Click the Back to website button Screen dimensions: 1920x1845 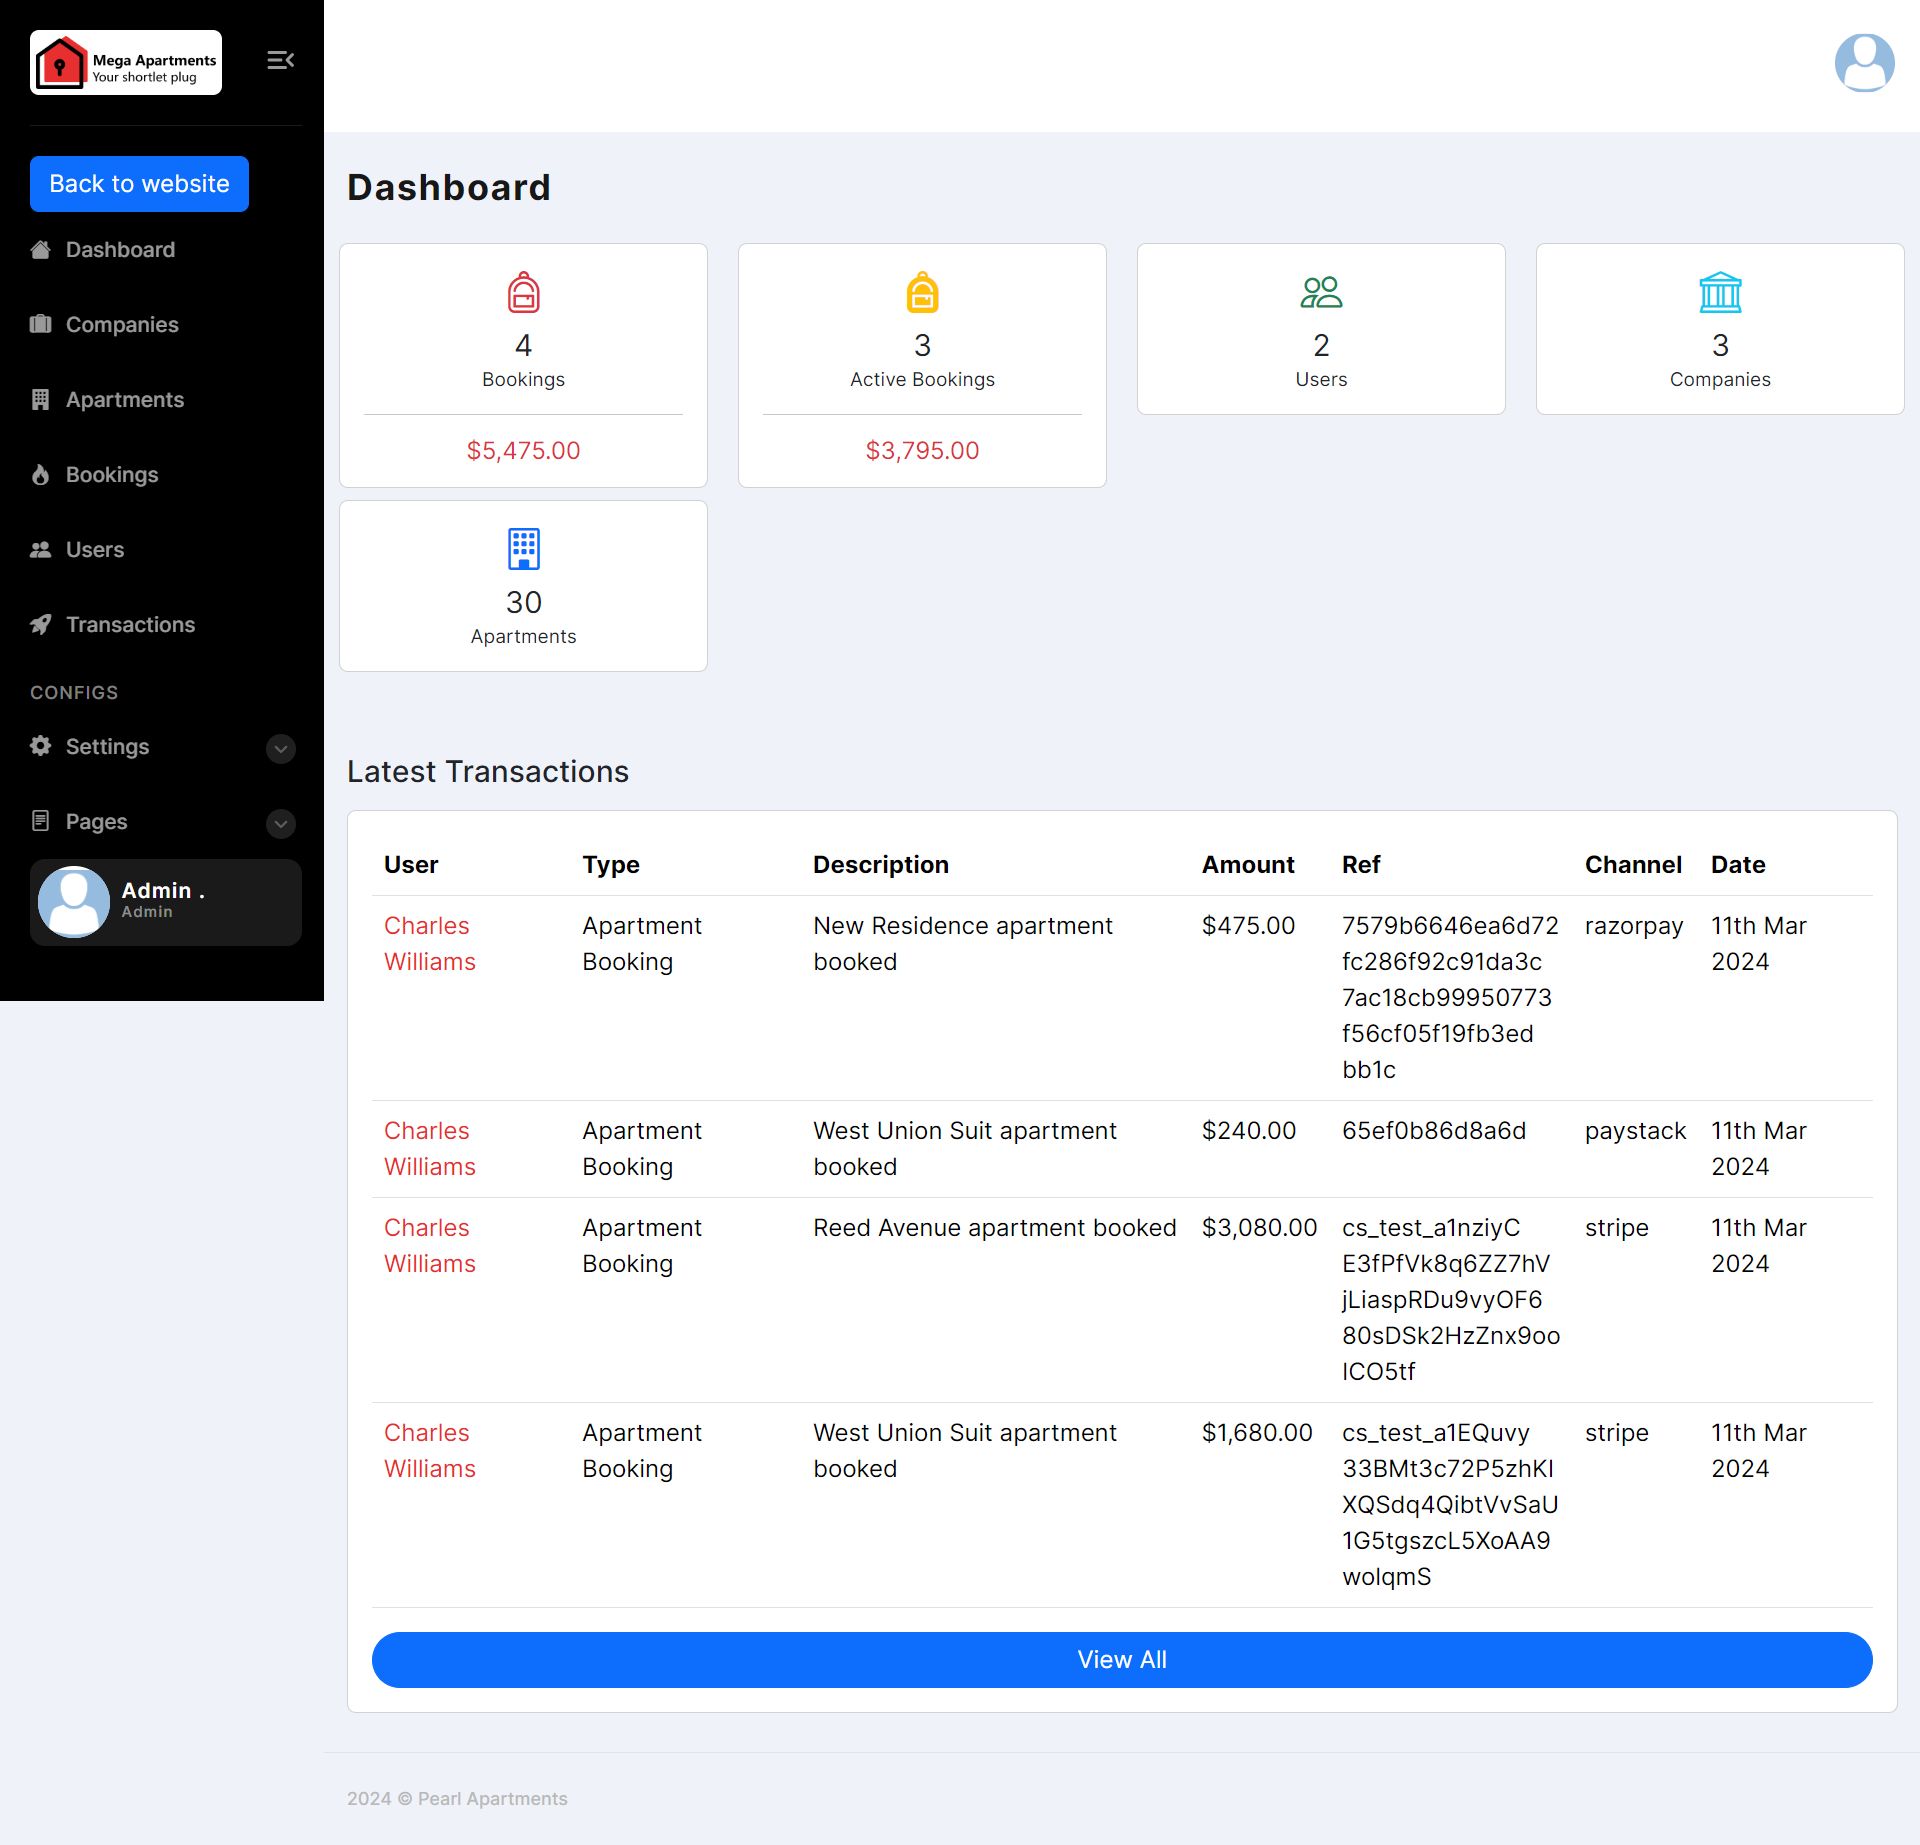pyautogui.click(x=139, y=183)
